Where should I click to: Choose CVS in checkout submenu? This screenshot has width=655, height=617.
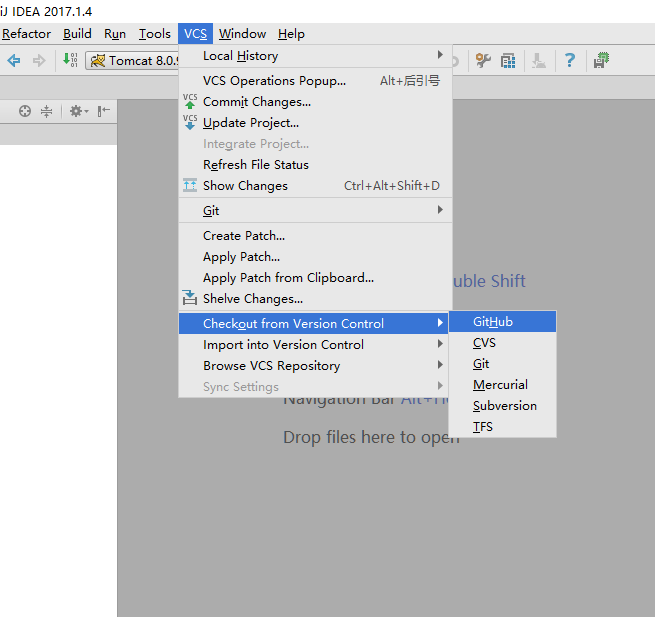[503, 343]
